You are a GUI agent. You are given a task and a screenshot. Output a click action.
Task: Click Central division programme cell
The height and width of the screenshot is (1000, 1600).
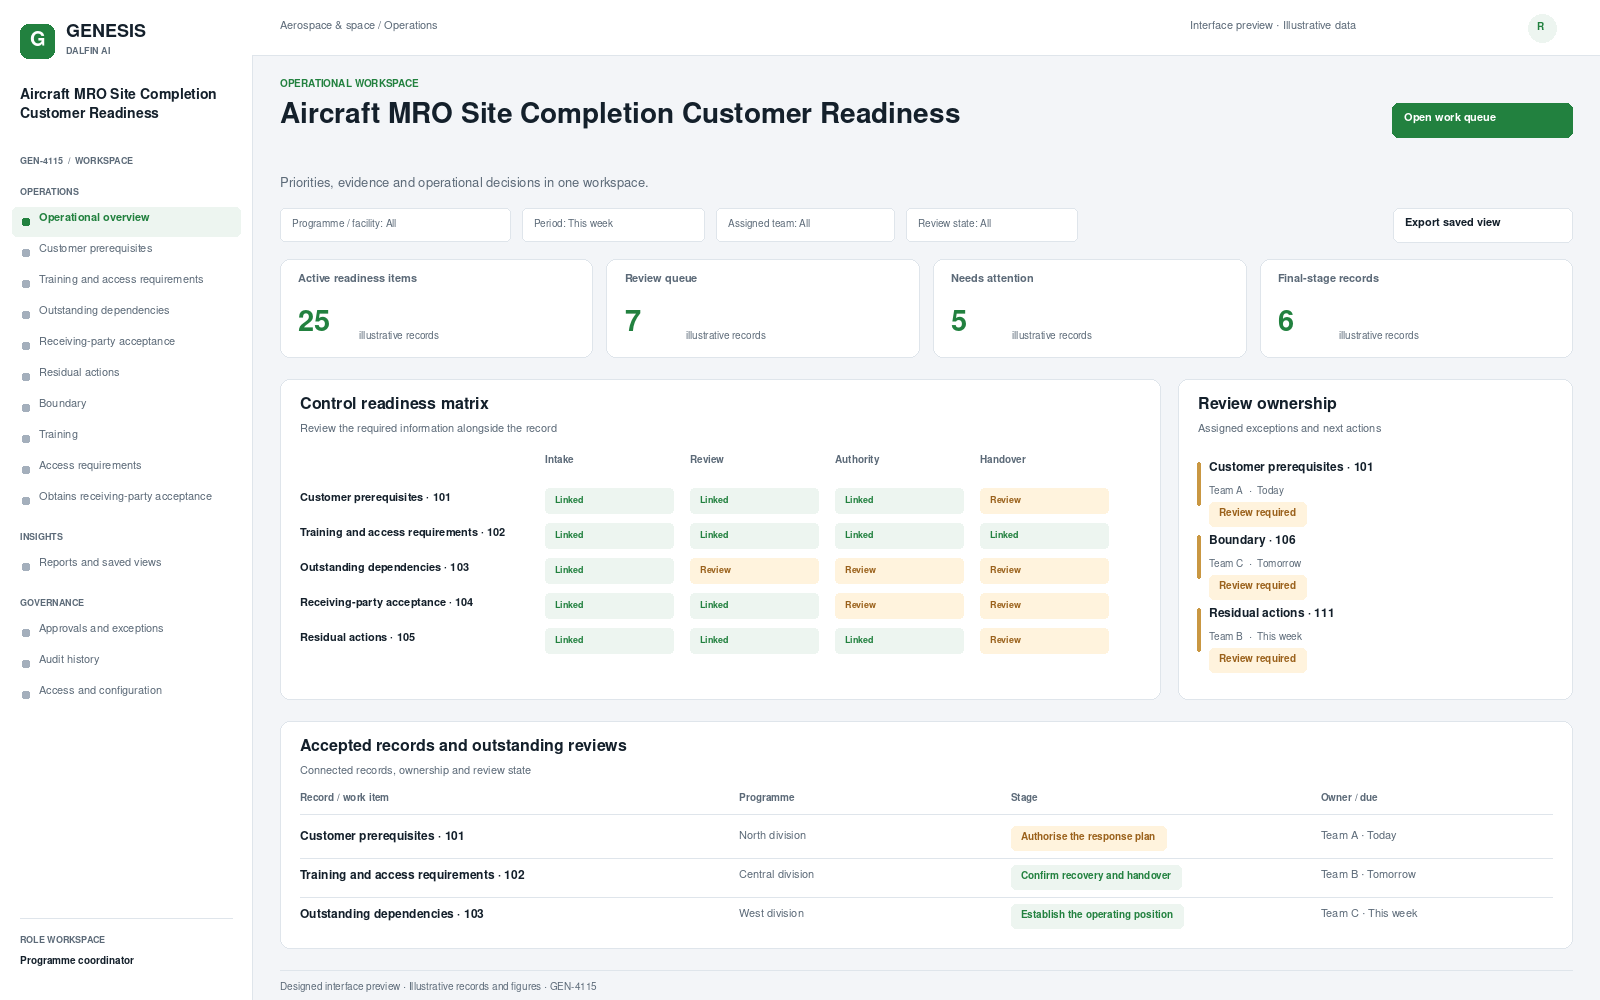[x=776, y=875]
